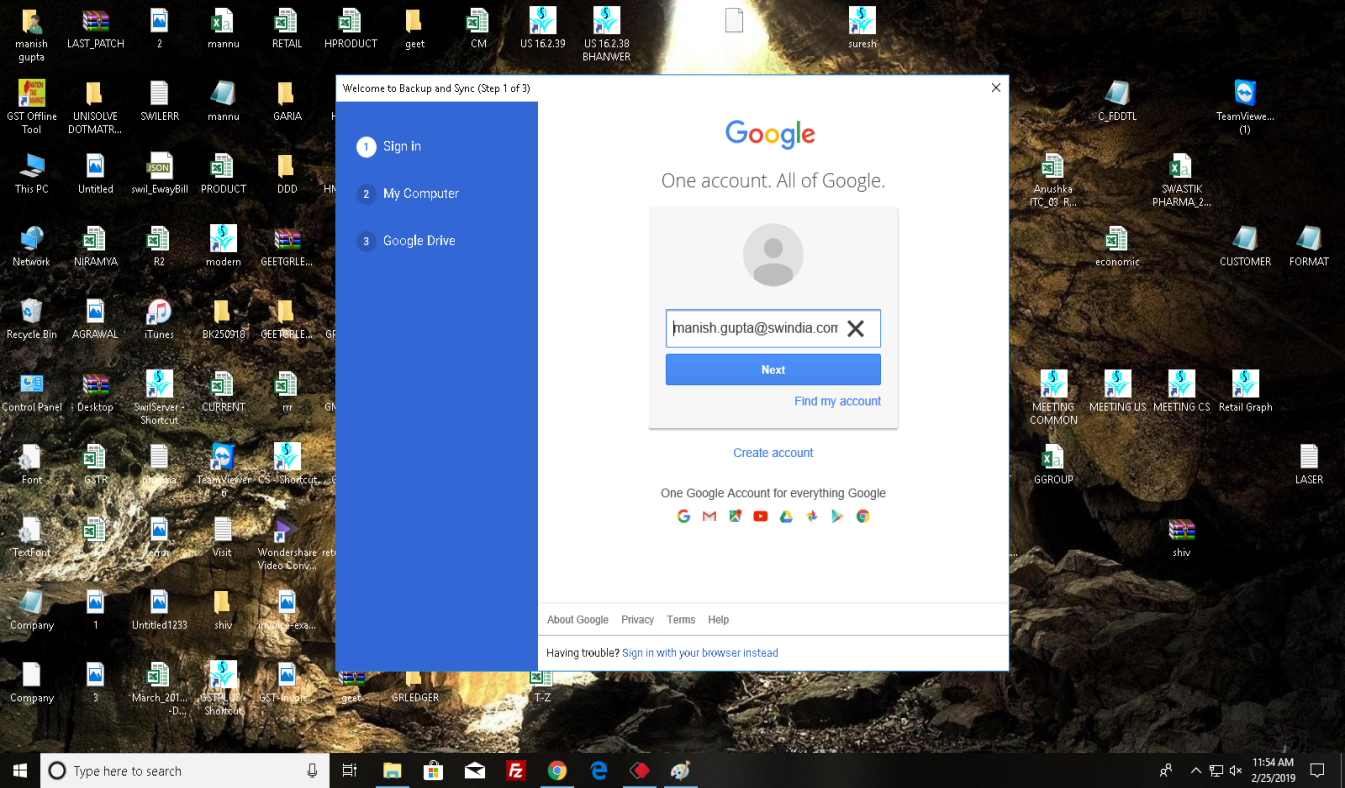The image size is (1345, 788).
Task: Select the CURRENT Excel file icon
Action: point(223,392)
